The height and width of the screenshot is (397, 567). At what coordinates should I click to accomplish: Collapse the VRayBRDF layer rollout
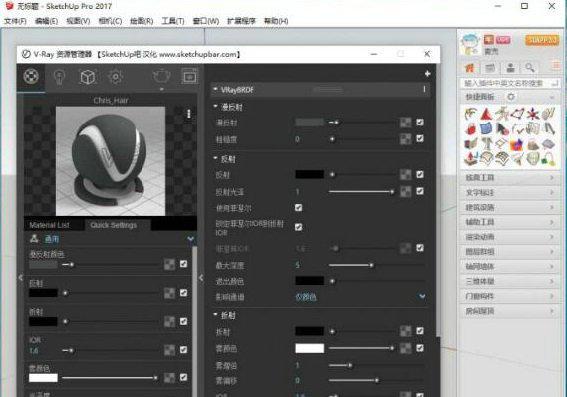216,89
